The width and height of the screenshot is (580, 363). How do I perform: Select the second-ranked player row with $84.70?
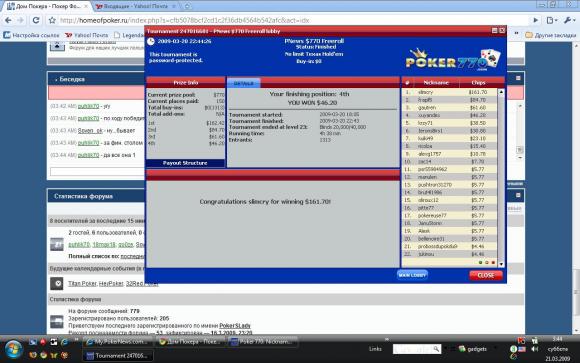tap(449, 100)
